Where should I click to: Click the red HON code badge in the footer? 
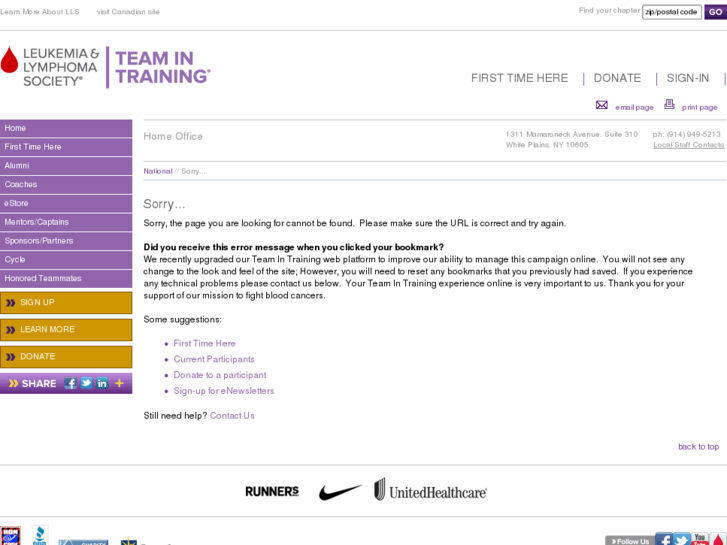point(10,536)
